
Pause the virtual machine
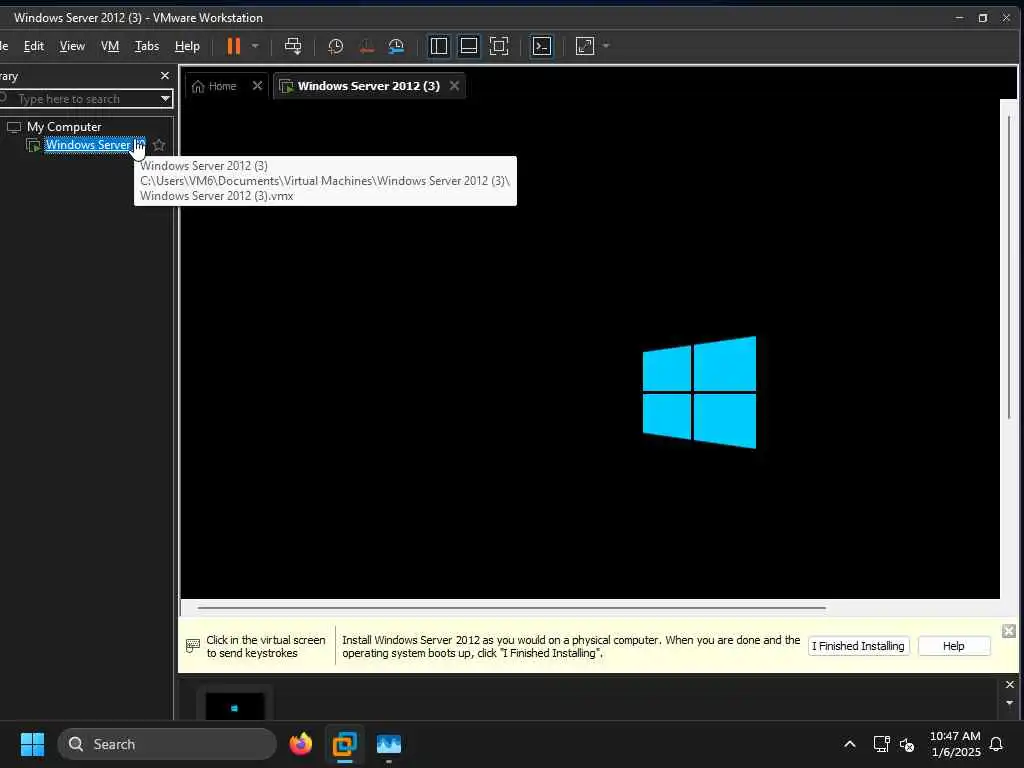[233, 46]
